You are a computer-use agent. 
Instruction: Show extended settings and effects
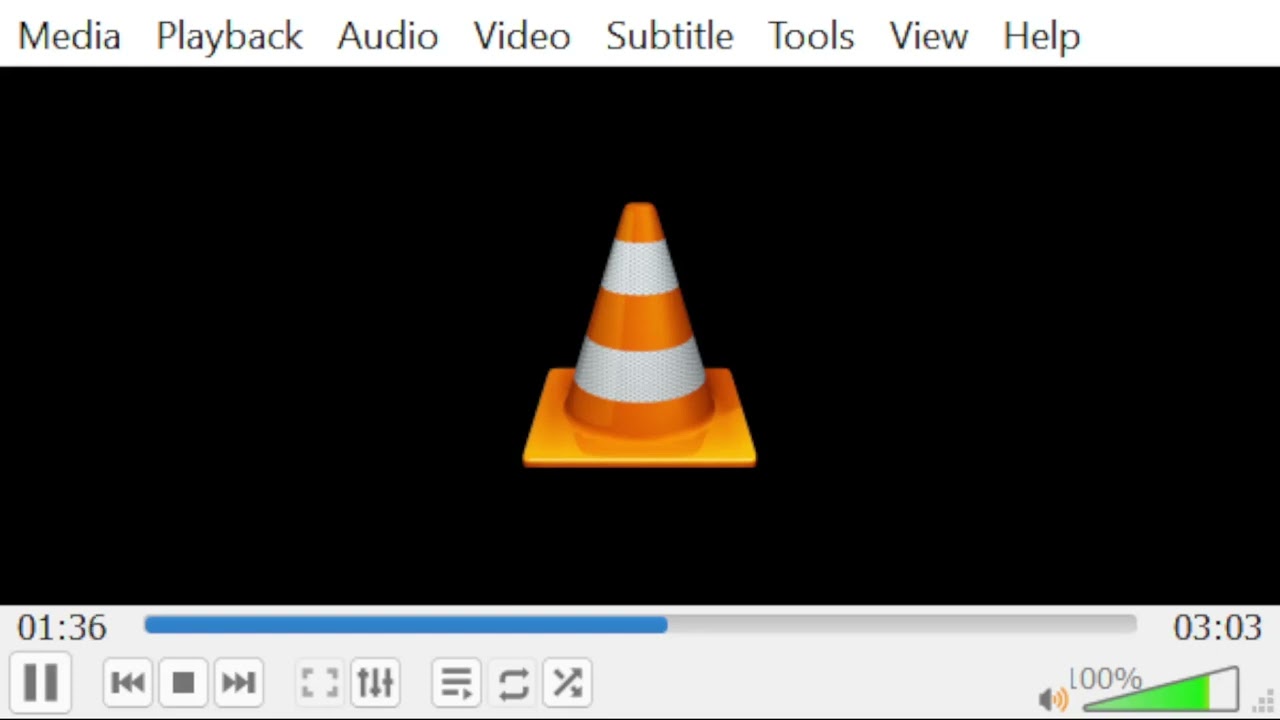(x=375, y=683)
